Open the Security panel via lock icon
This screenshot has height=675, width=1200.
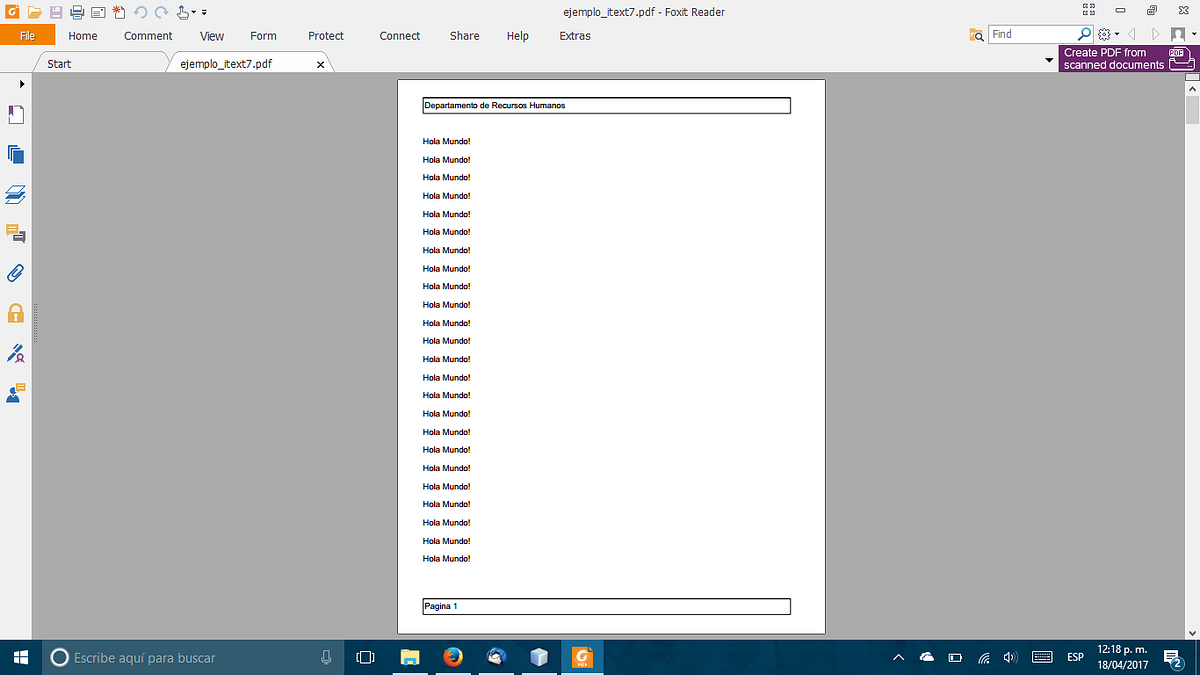(x=15, y=313)
